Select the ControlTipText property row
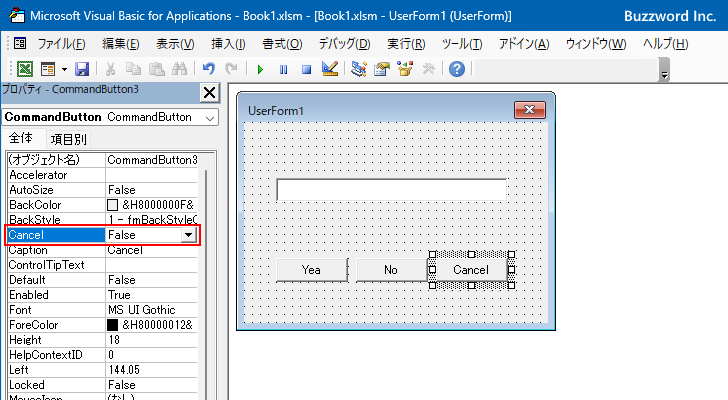The image size is (728, 400). [103, 265]
